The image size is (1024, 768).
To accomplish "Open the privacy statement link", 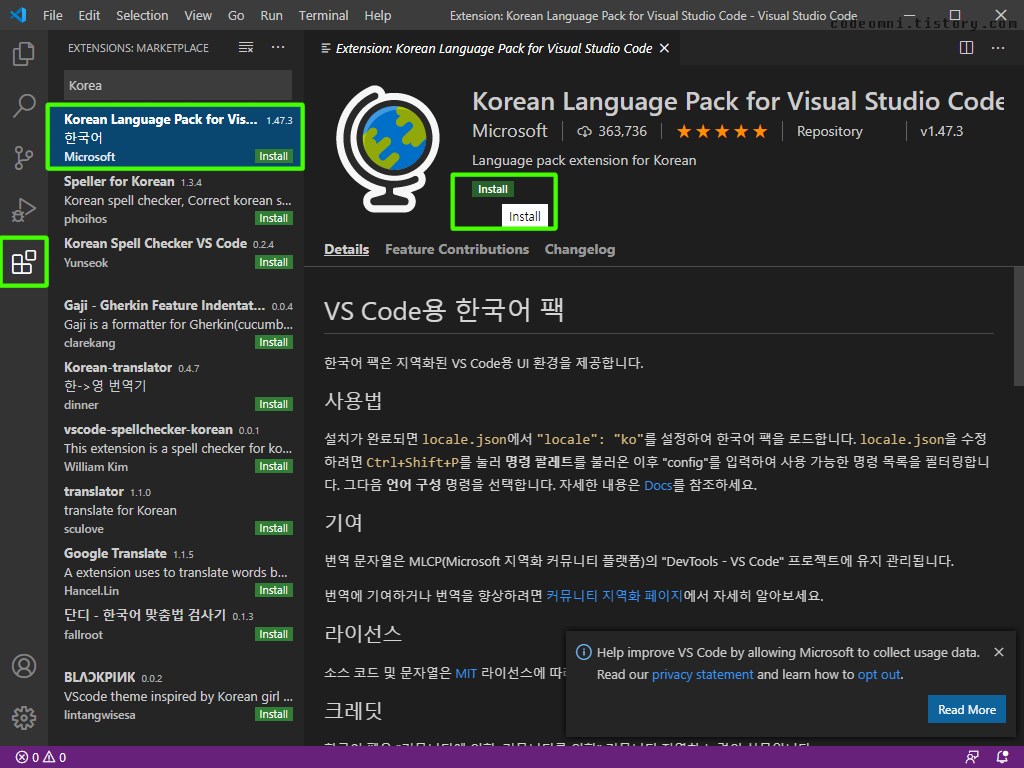I will [x=702, y=675].
